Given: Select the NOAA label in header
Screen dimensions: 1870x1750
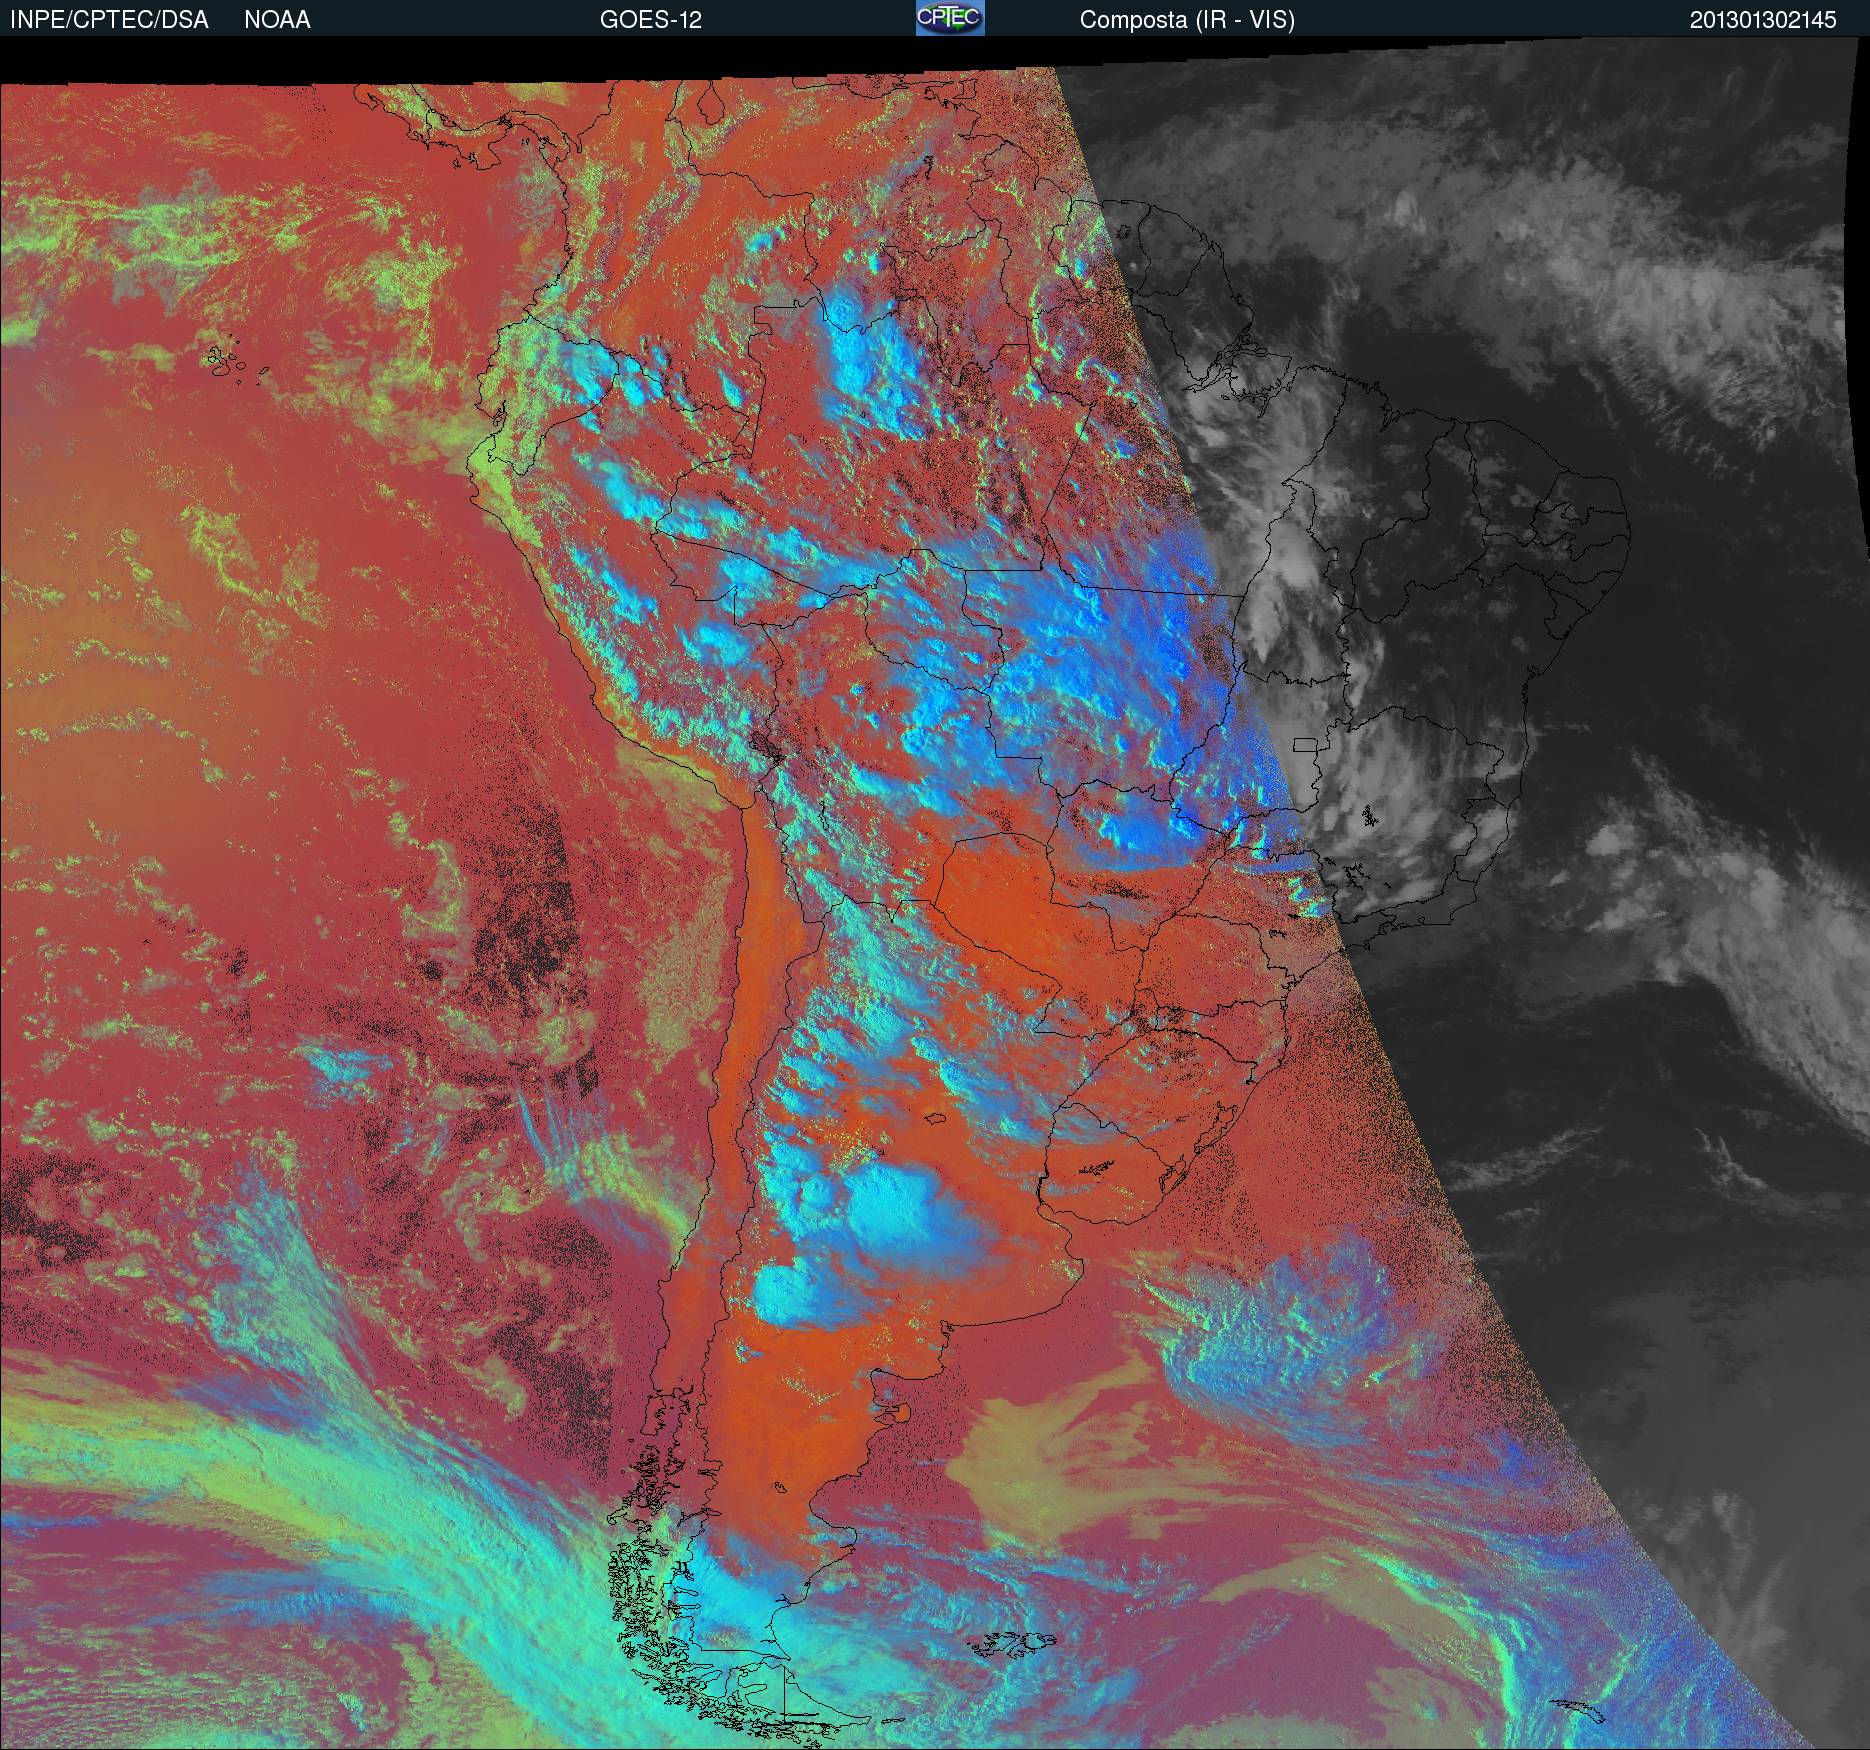Looking at the screenshot, I should [277, 20].
